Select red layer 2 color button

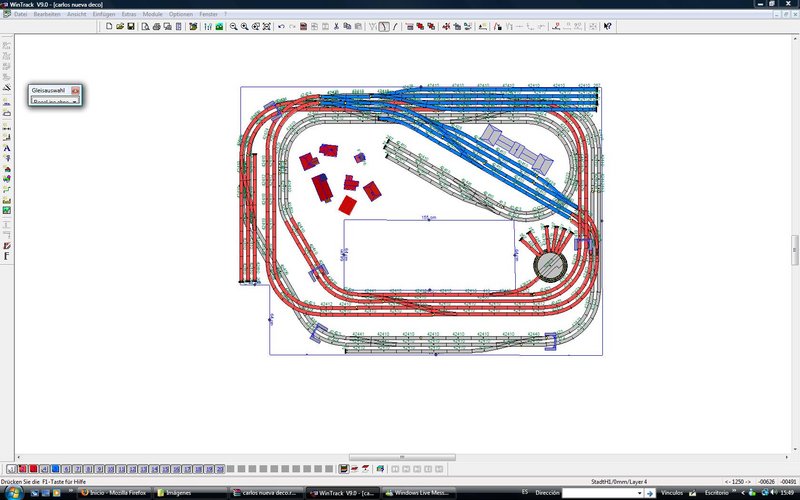[22, 469]
